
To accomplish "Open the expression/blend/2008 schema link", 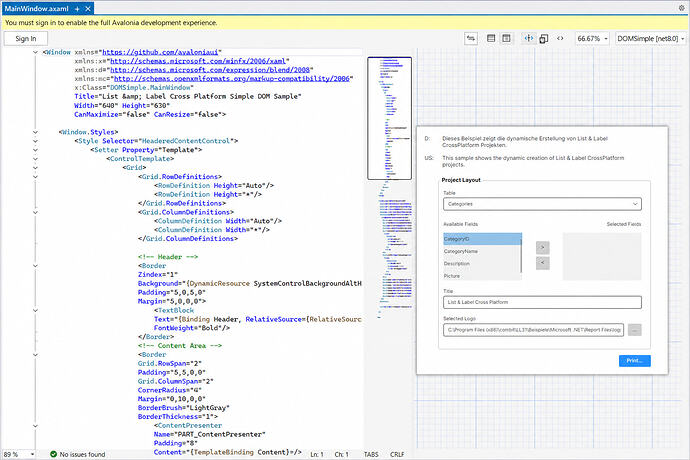I will tap(210, 70).
